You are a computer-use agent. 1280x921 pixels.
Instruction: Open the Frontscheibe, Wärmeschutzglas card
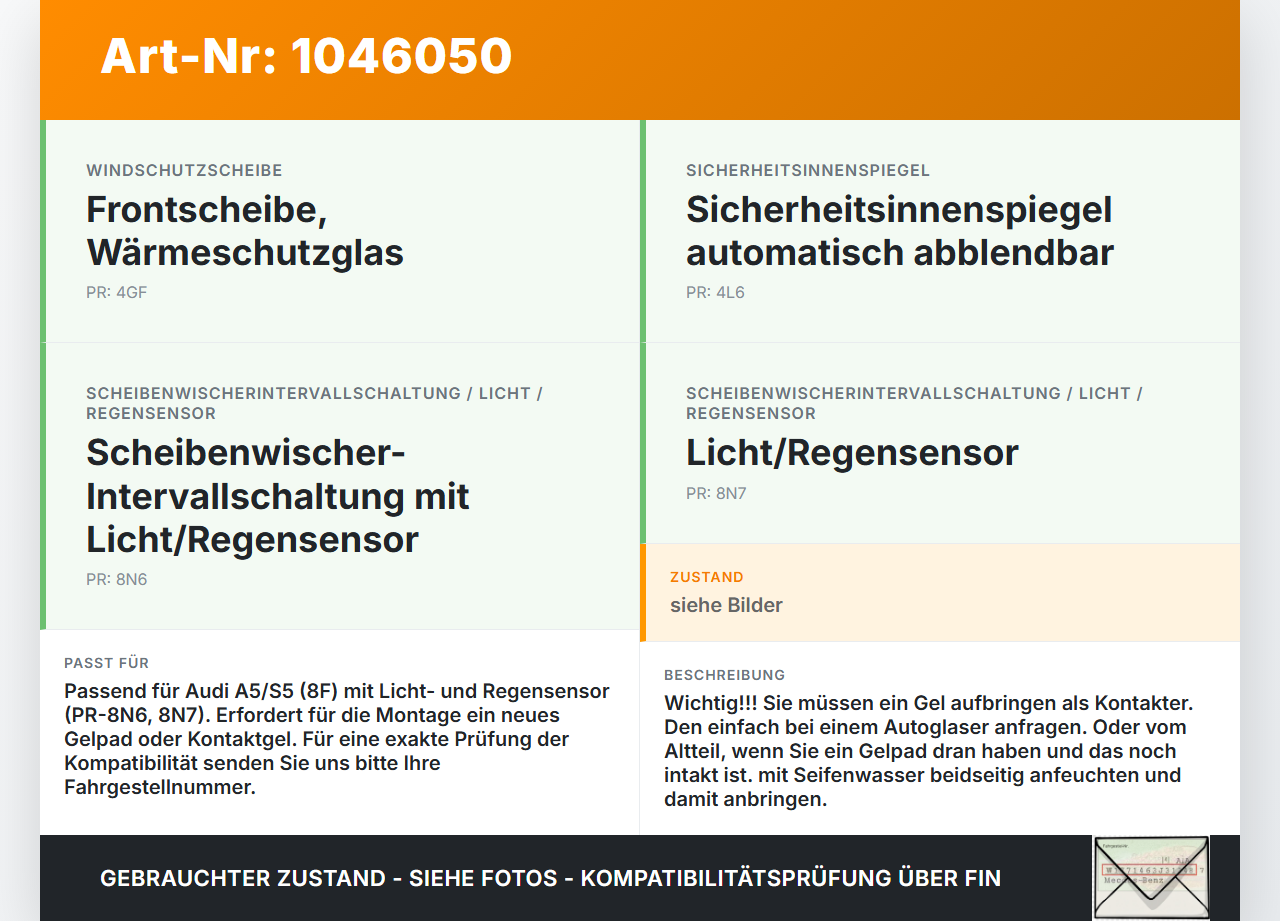tap(340, 231)
